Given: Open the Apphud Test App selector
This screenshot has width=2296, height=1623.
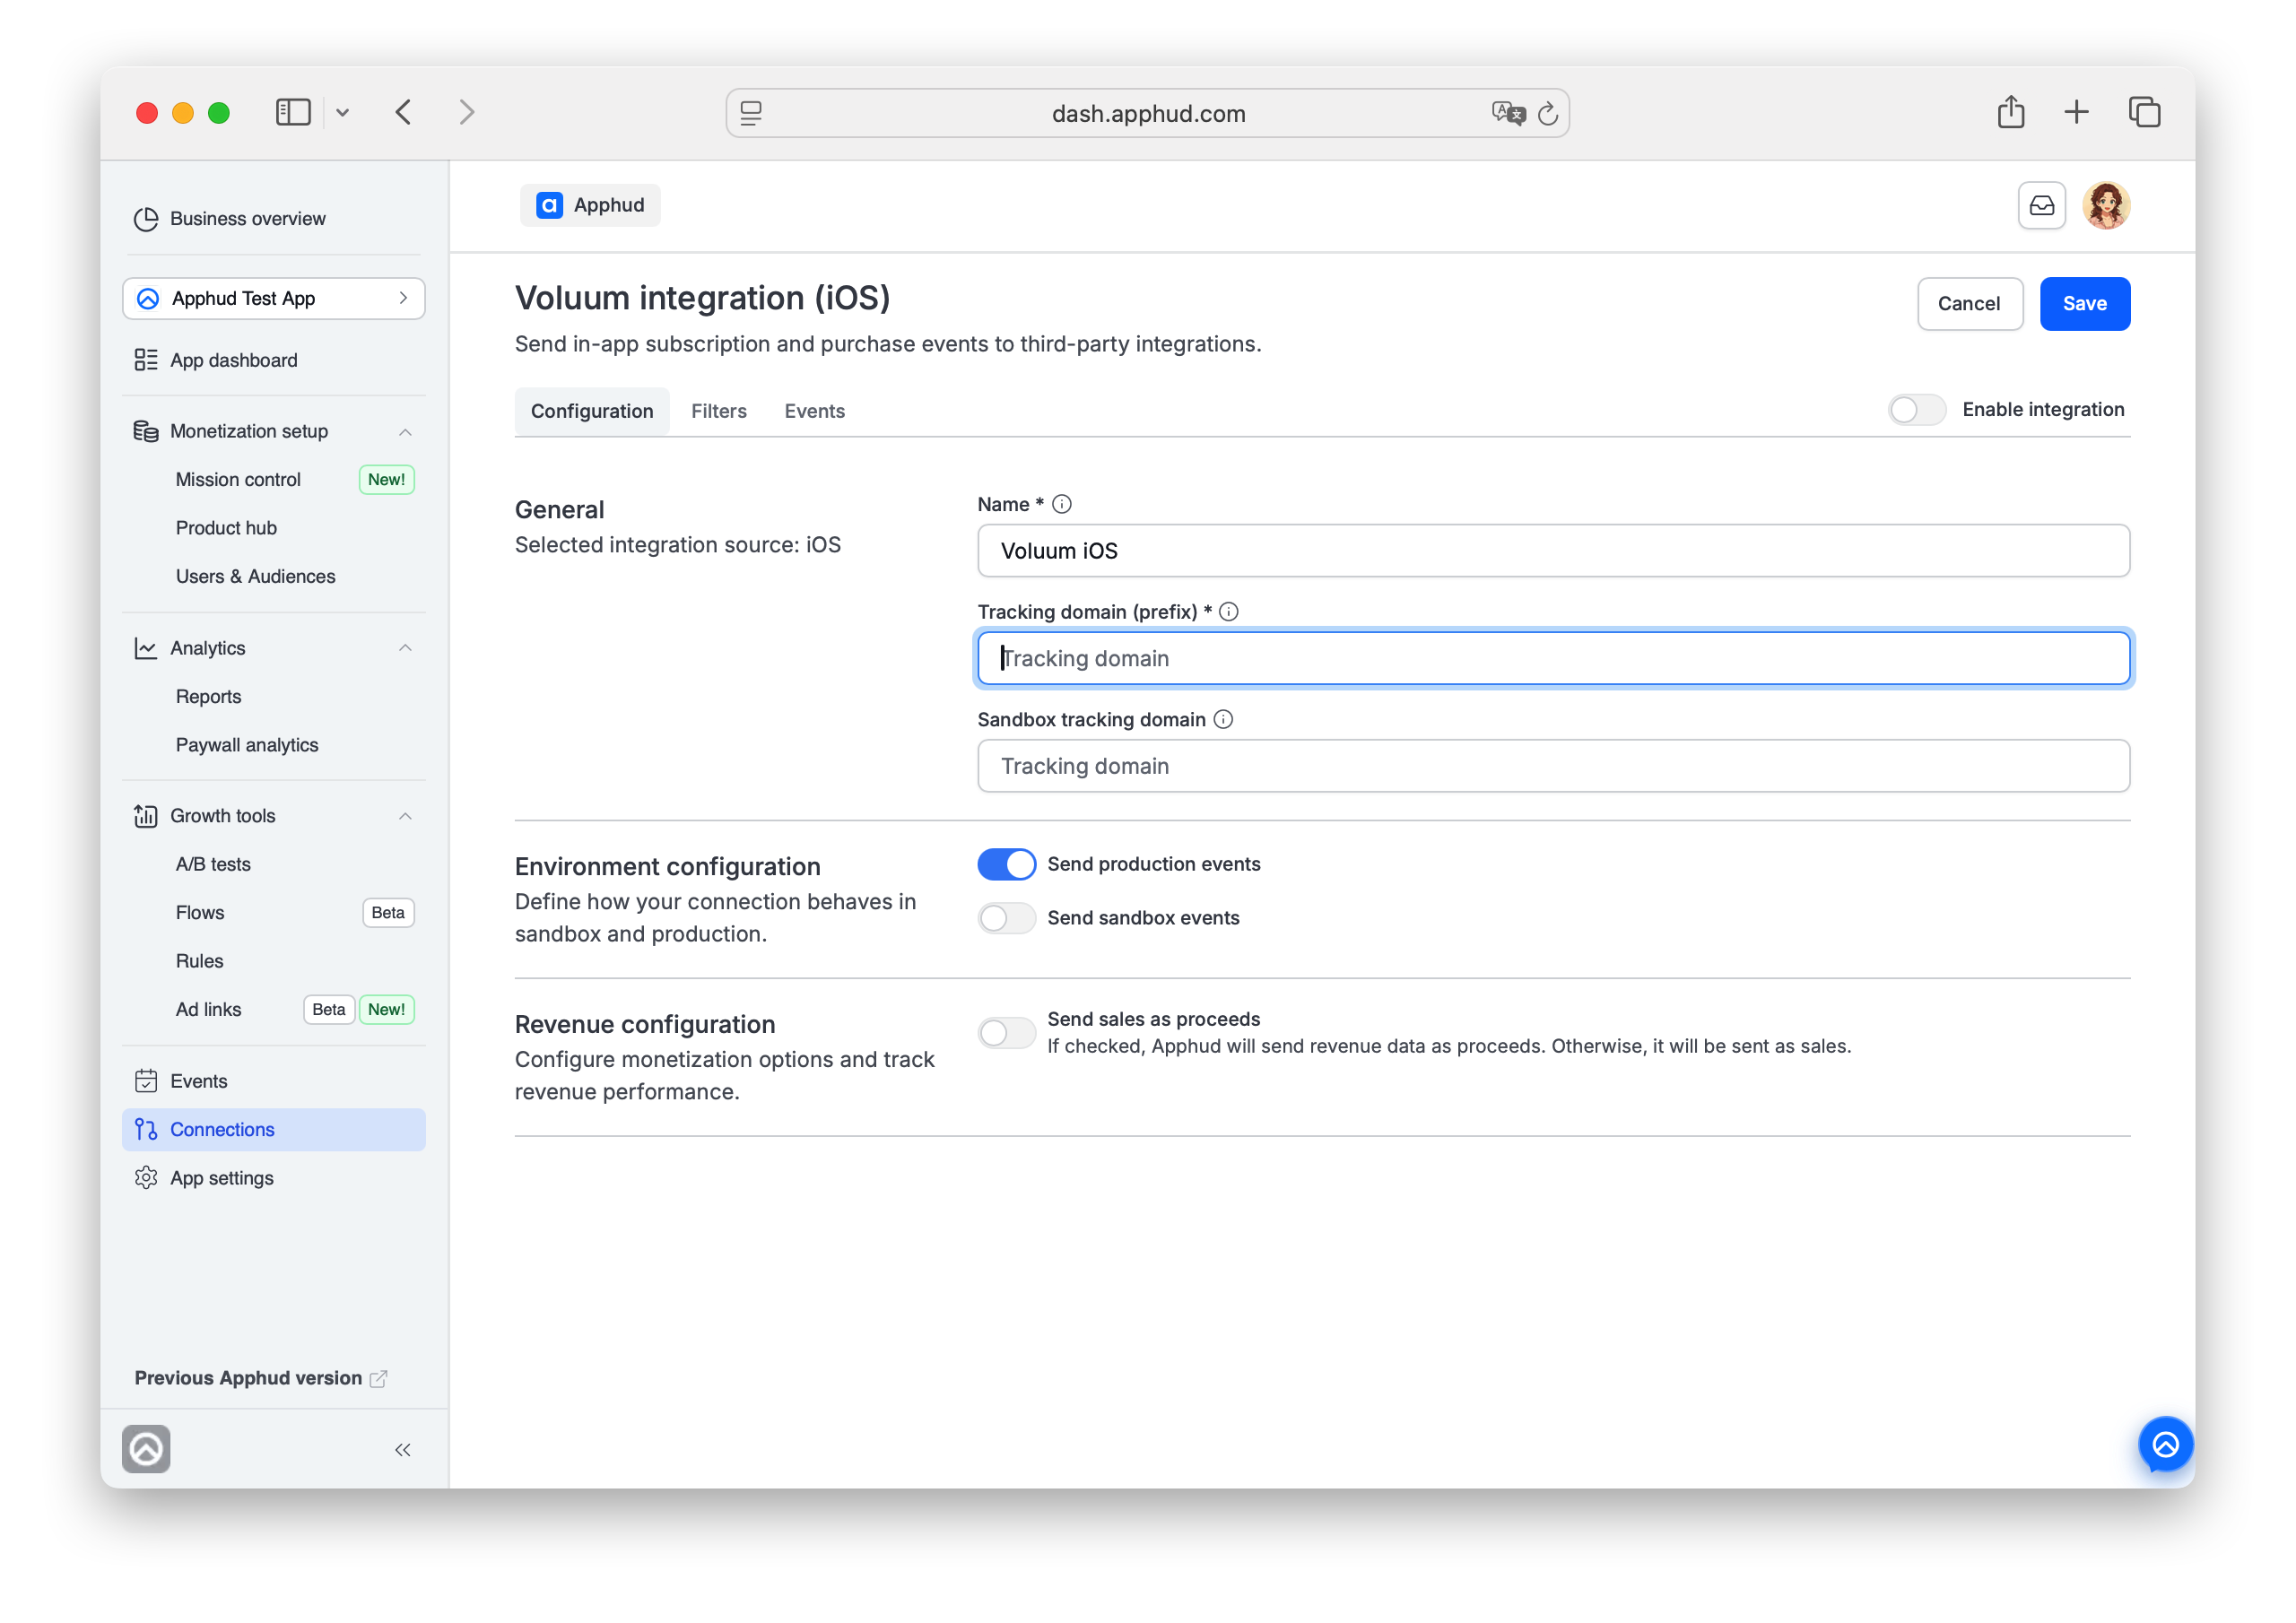Looking at the screenshot, I should [x=274, y=299].
